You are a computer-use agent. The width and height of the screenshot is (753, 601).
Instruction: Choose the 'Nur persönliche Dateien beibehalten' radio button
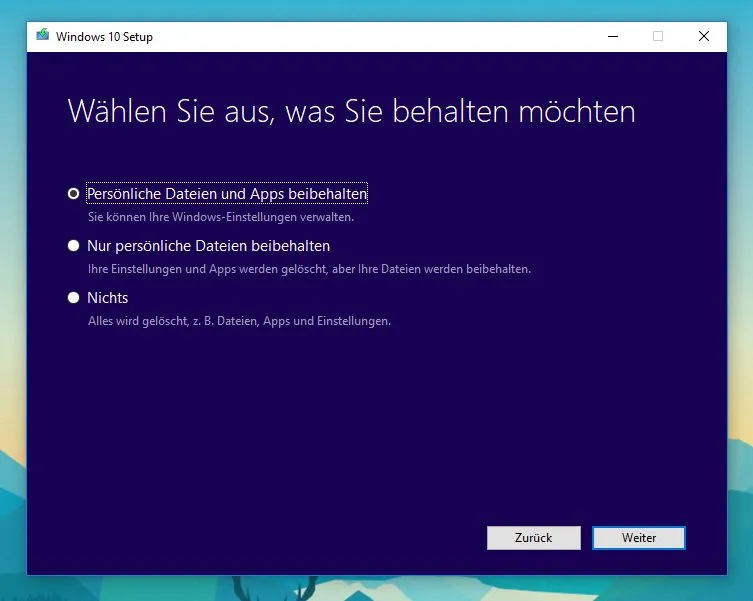(x=73, y=246)
